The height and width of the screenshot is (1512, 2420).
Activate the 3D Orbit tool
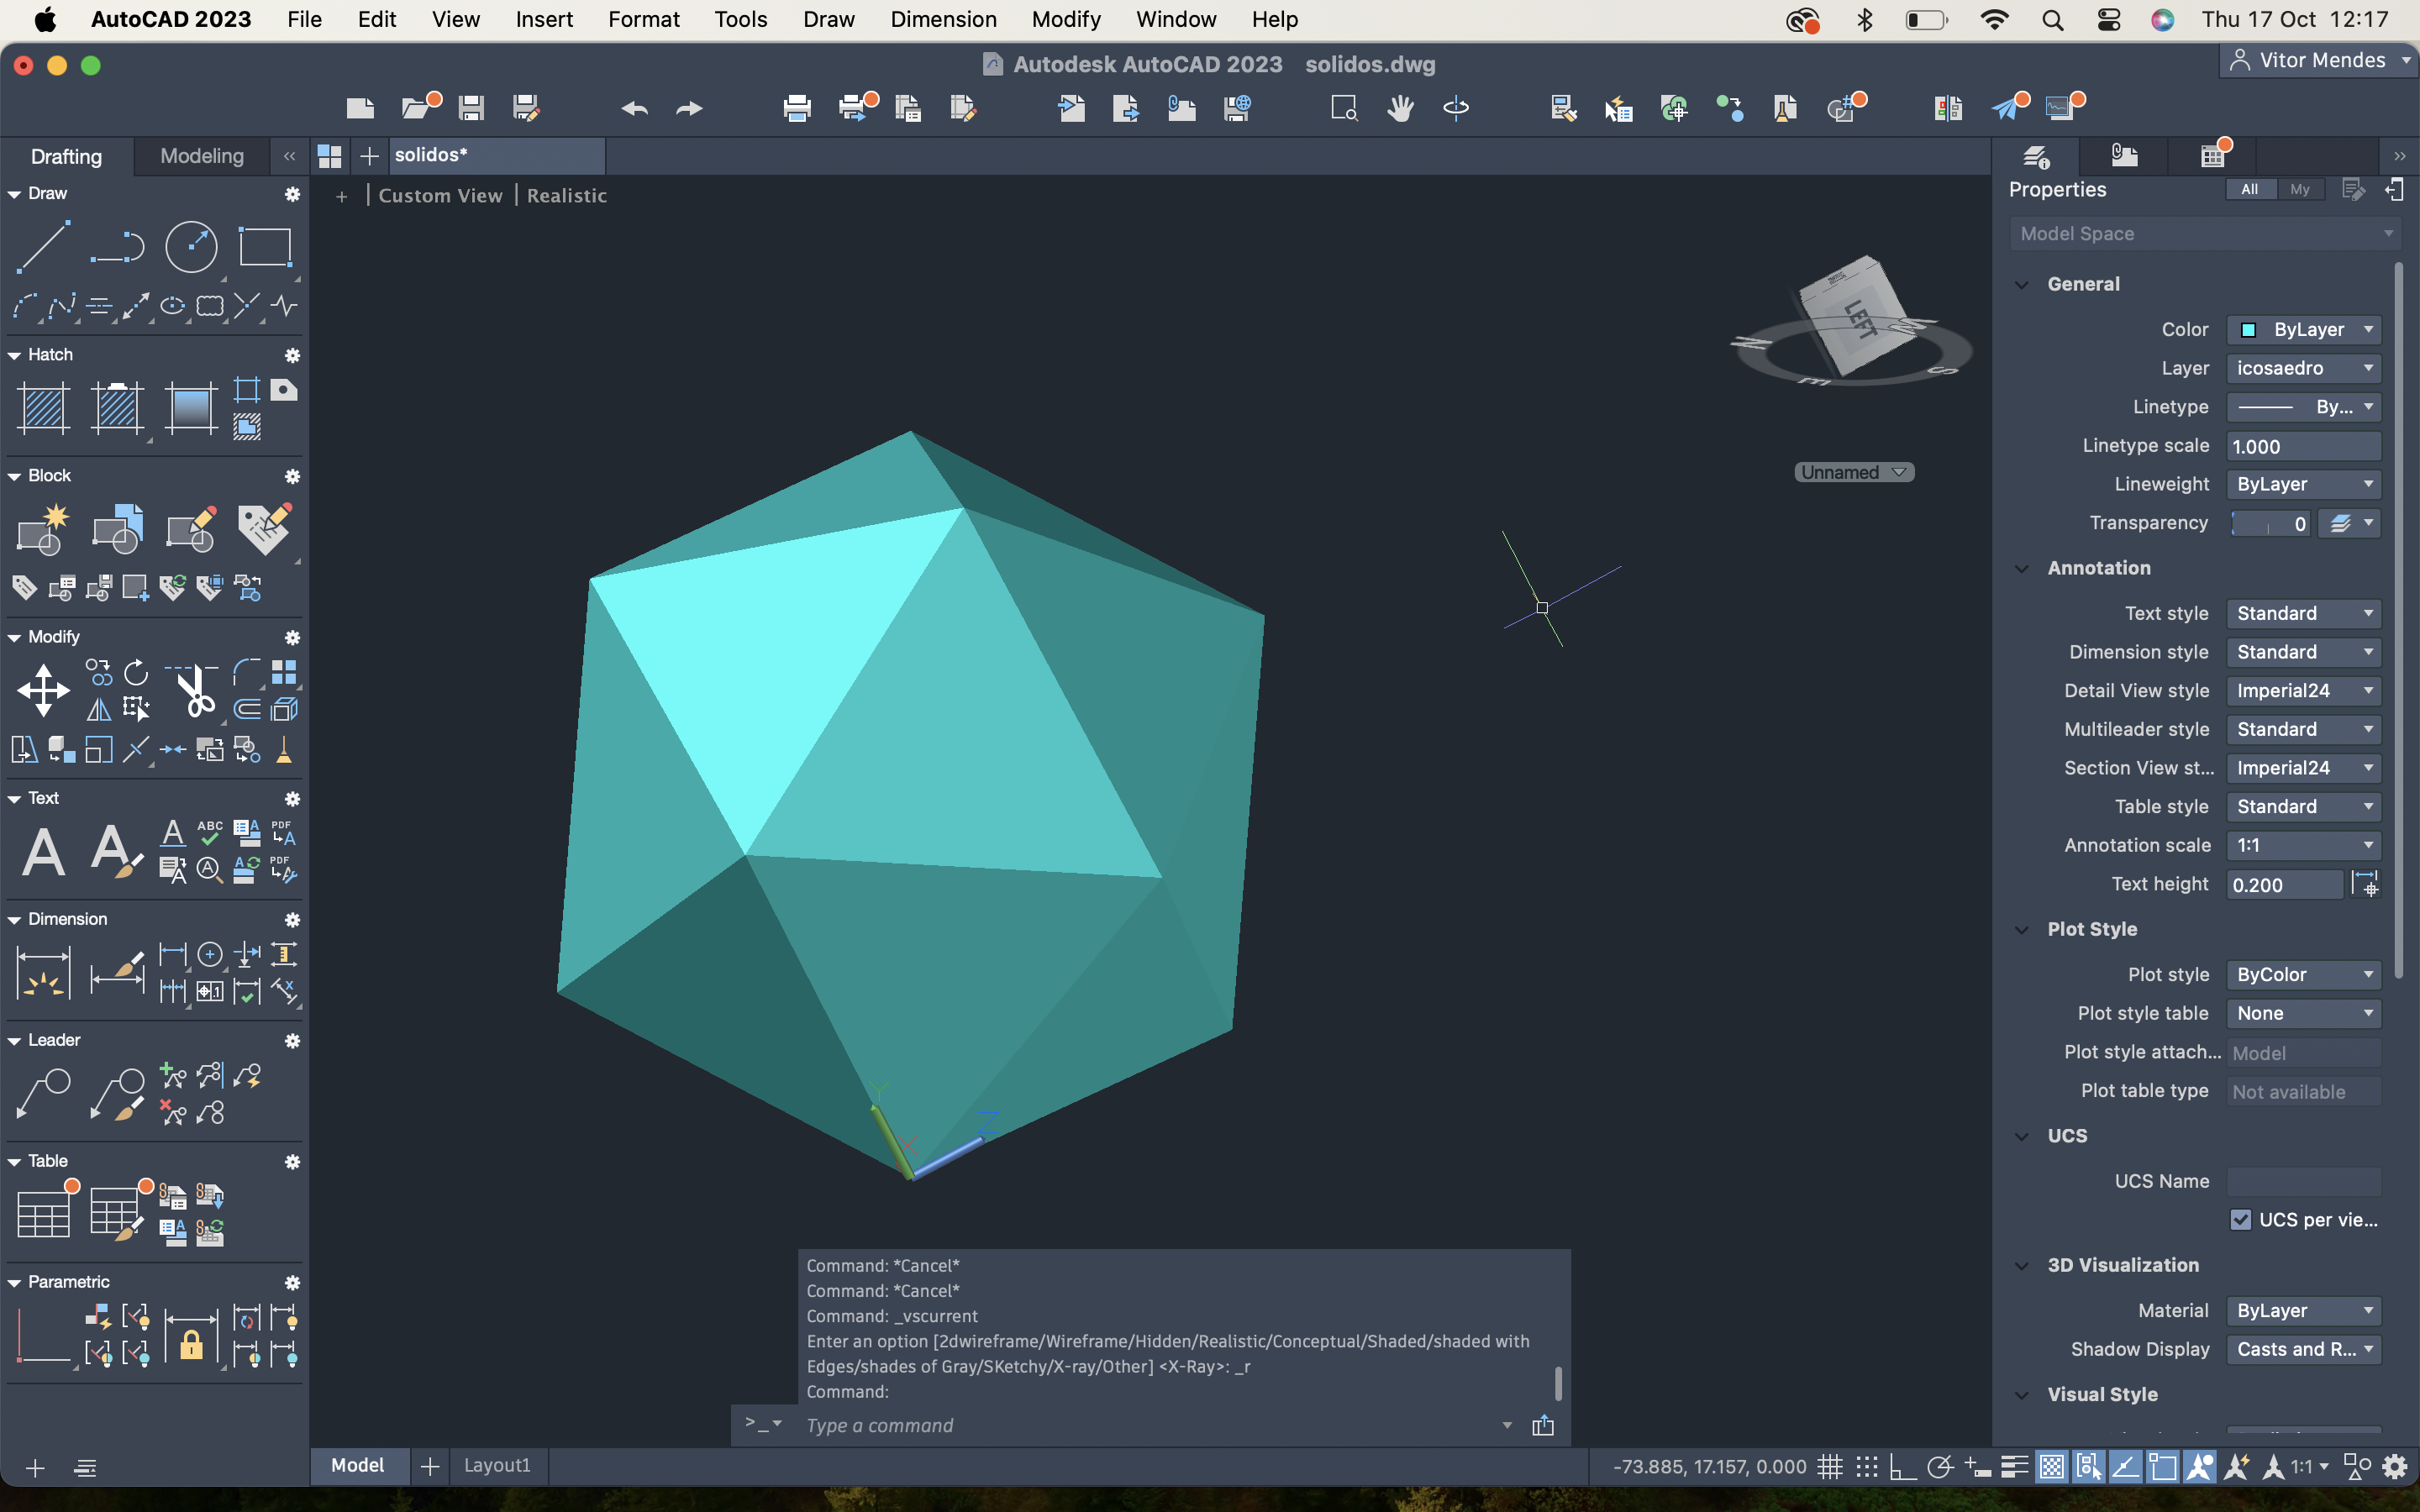(1456, 108)
